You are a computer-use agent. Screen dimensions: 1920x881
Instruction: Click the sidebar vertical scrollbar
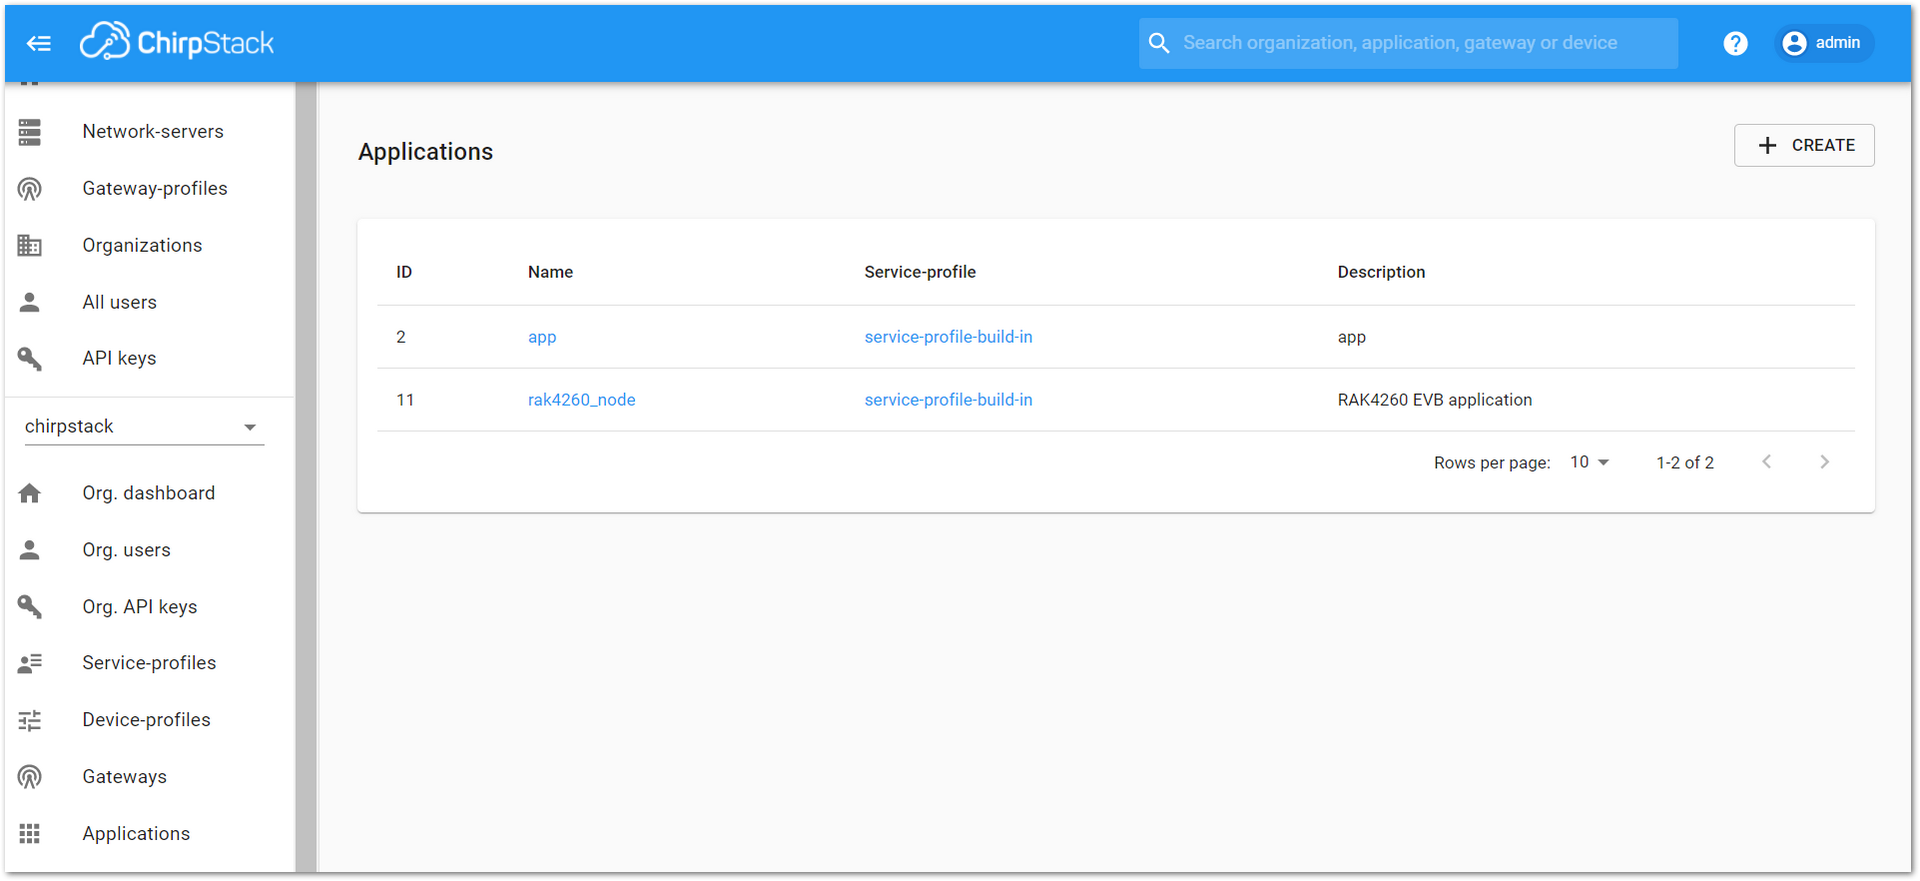pyautogui.click(x=306, y=477)
